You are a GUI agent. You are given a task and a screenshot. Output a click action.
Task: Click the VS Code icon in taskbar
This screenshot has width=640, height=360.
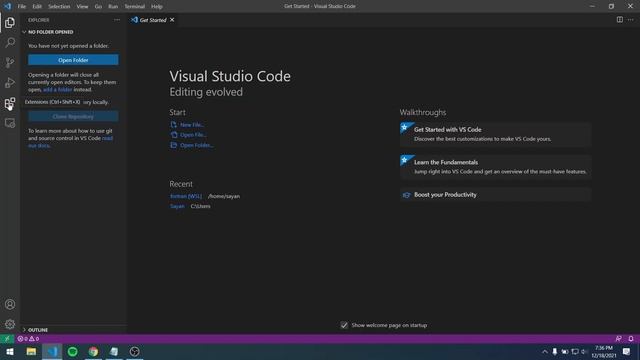(52, 351)
